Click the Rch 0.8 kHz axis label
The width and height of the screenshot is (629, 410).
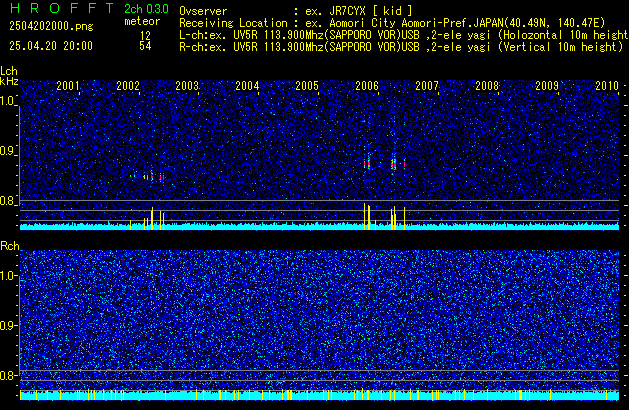(8, 375)
